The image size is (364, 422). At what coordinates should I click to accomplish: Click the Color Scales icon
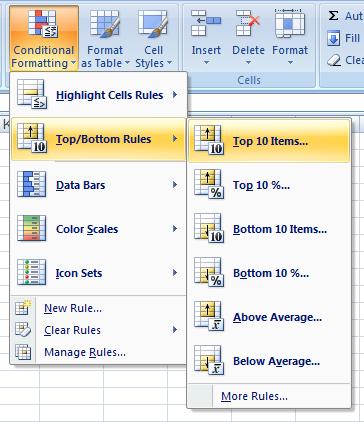31,228
